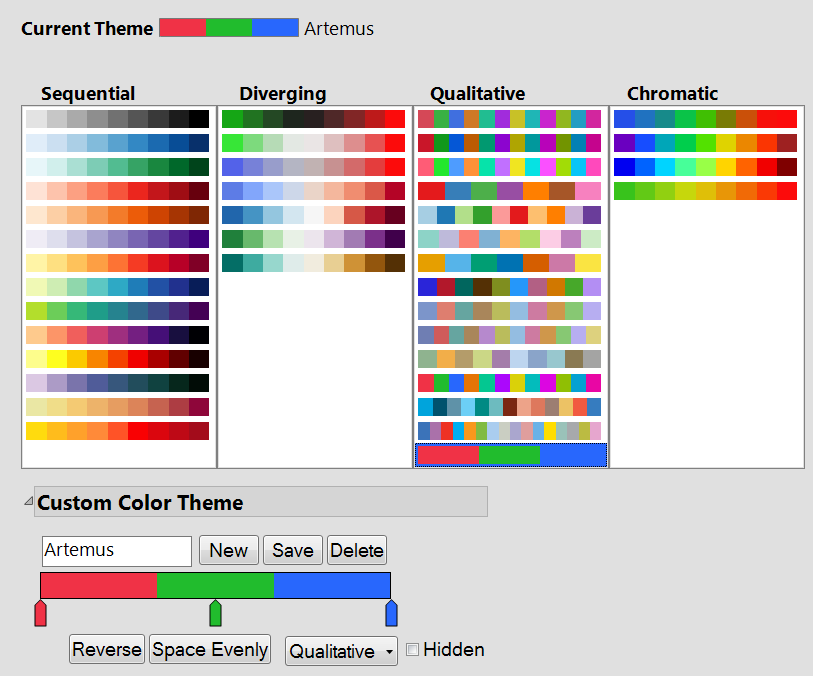The width and height of the screenshot is (813, 676).
Task: Select the teal-to-brown Diverging theme
Action: pyautogui.click(x=313, y=263)
